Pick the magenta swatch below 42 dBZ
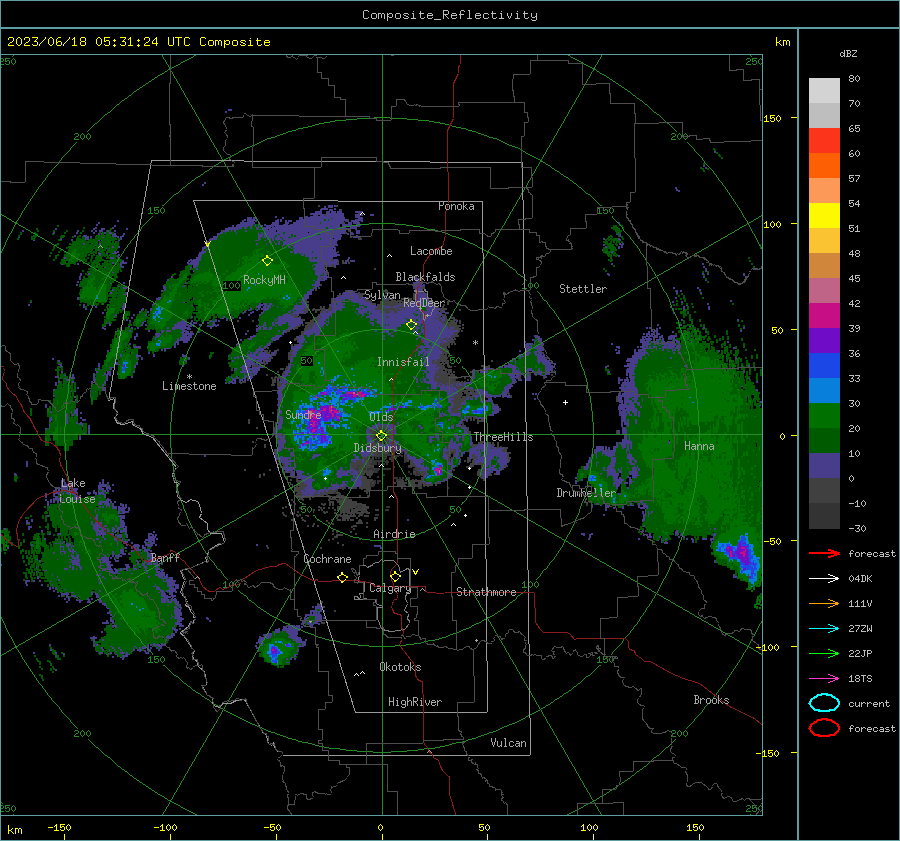This screenshot has height=841, width=900. (824, 316)
